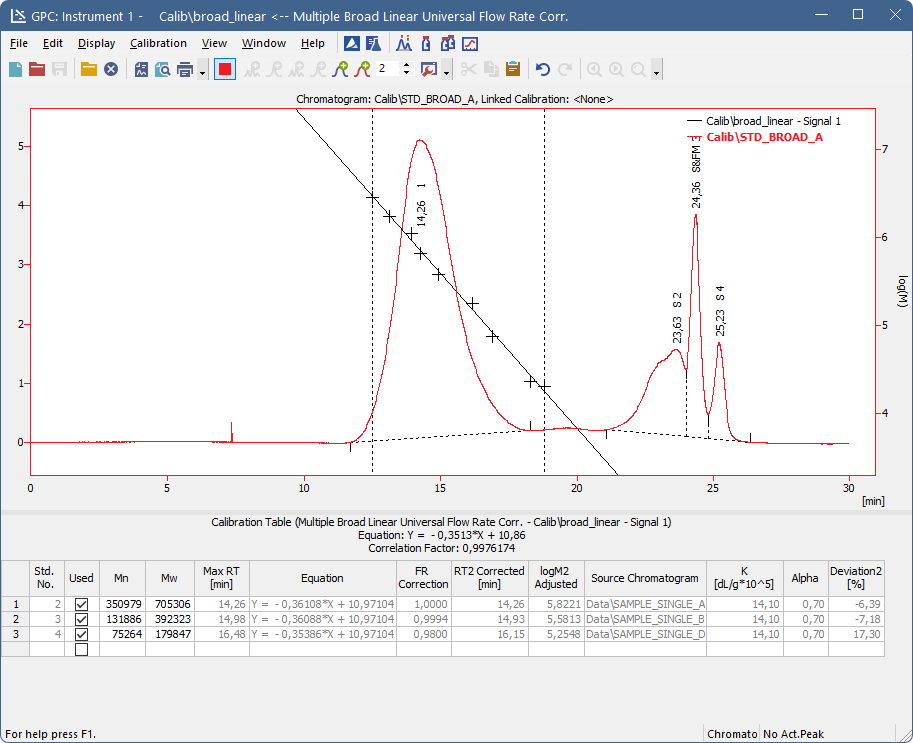Open the Display menu
The width and height of the screenshot is (913, 743).
click(x=96, y=43)
